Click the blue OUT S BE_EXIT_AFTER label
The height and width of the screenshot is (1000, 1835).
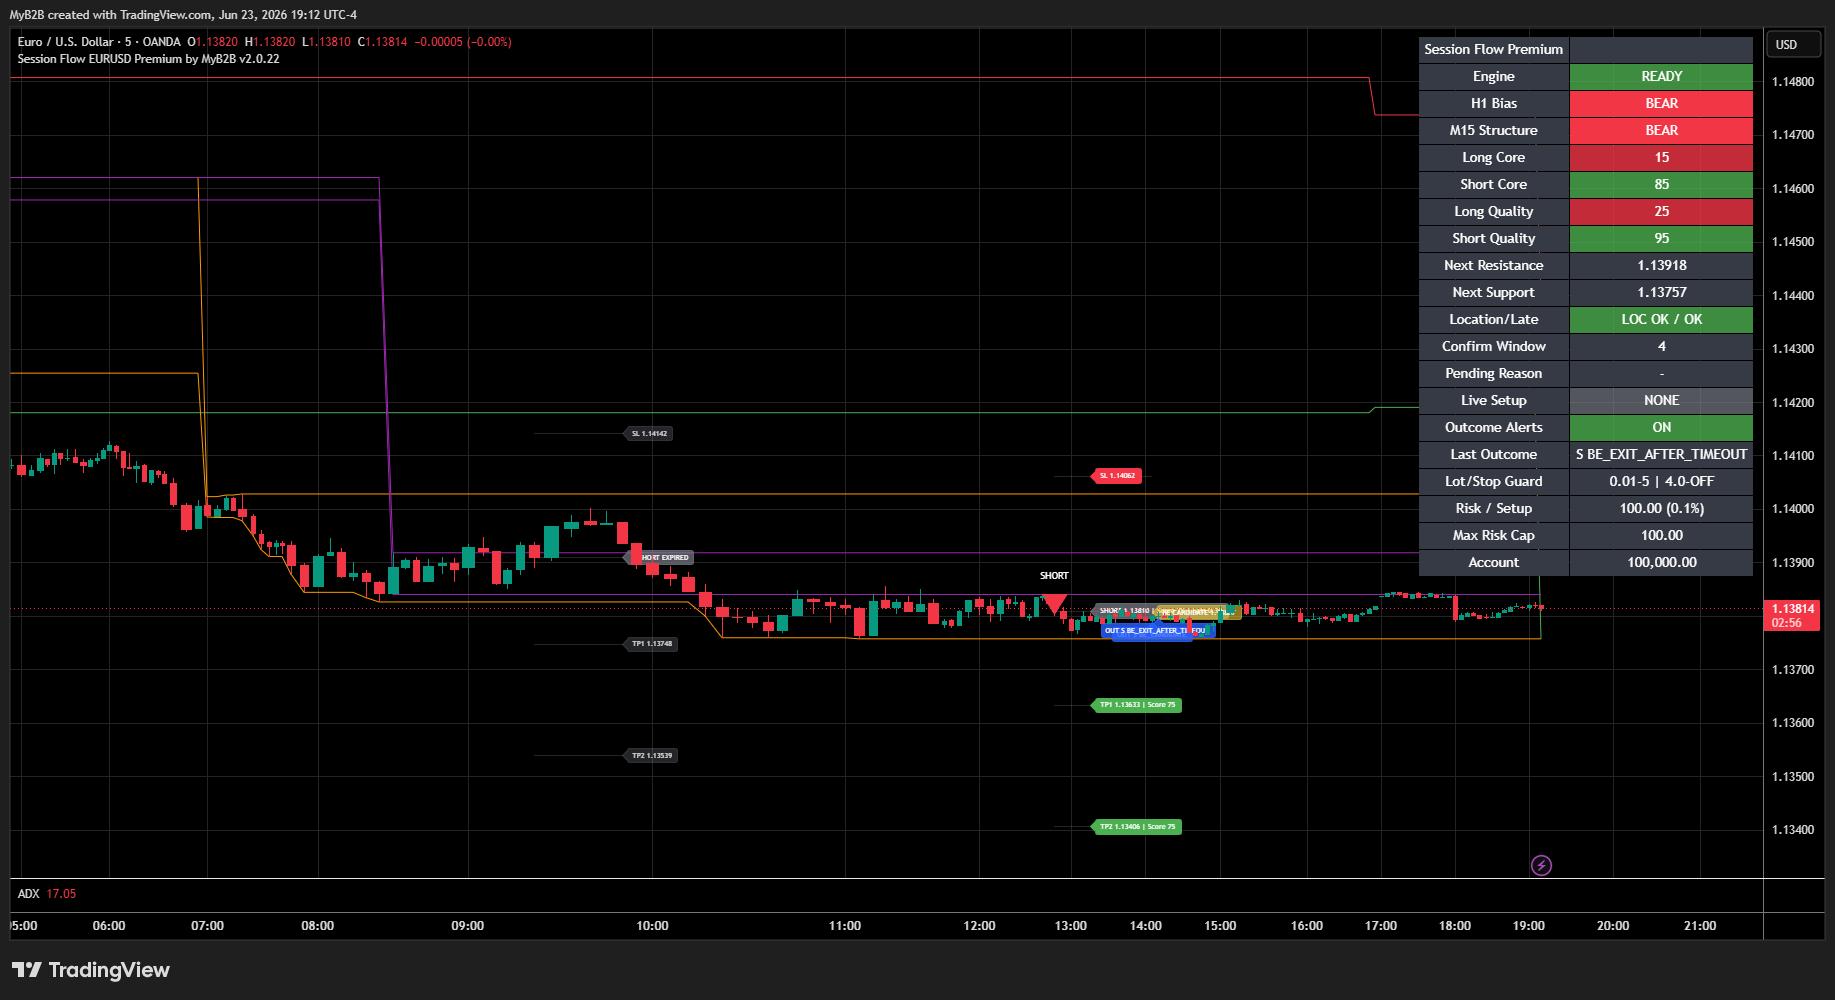pyautogui.click(x=1157, y=631)
